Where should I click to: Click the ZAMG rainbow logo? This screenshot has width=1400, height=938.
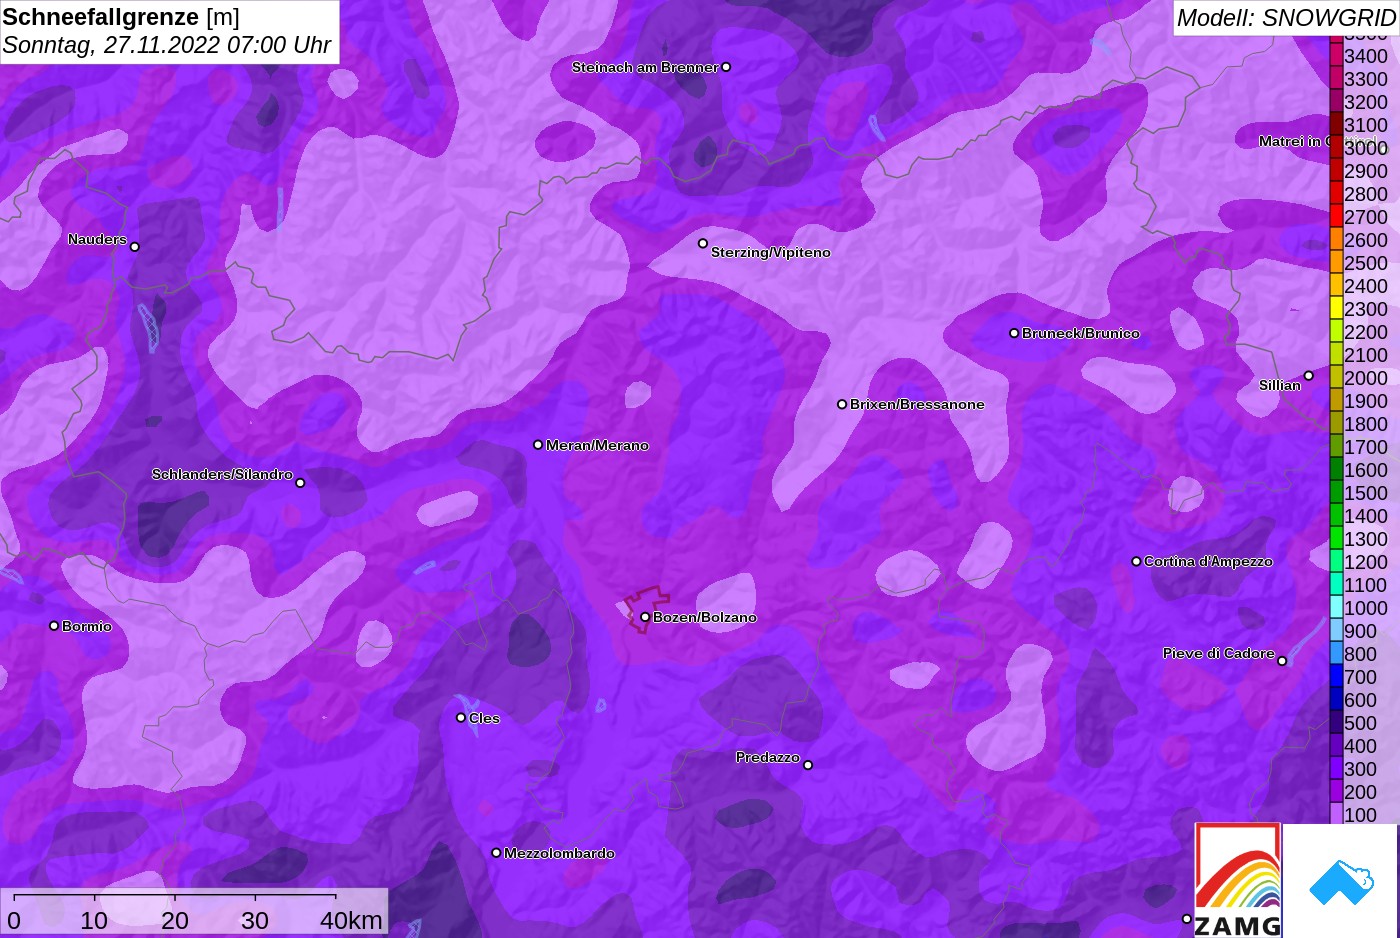(x=1238, y=880)
